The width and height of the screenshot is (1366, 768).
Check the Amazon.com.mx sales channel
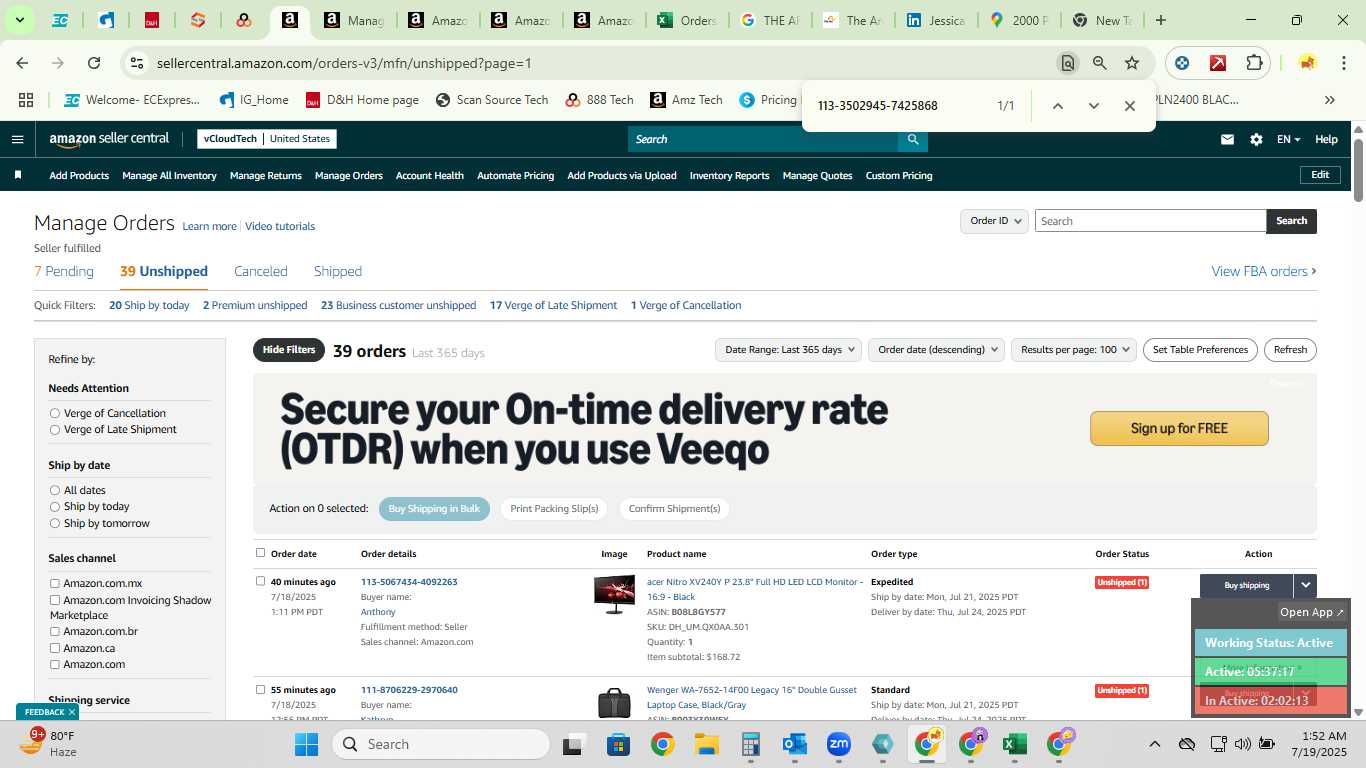coord(55,583)
